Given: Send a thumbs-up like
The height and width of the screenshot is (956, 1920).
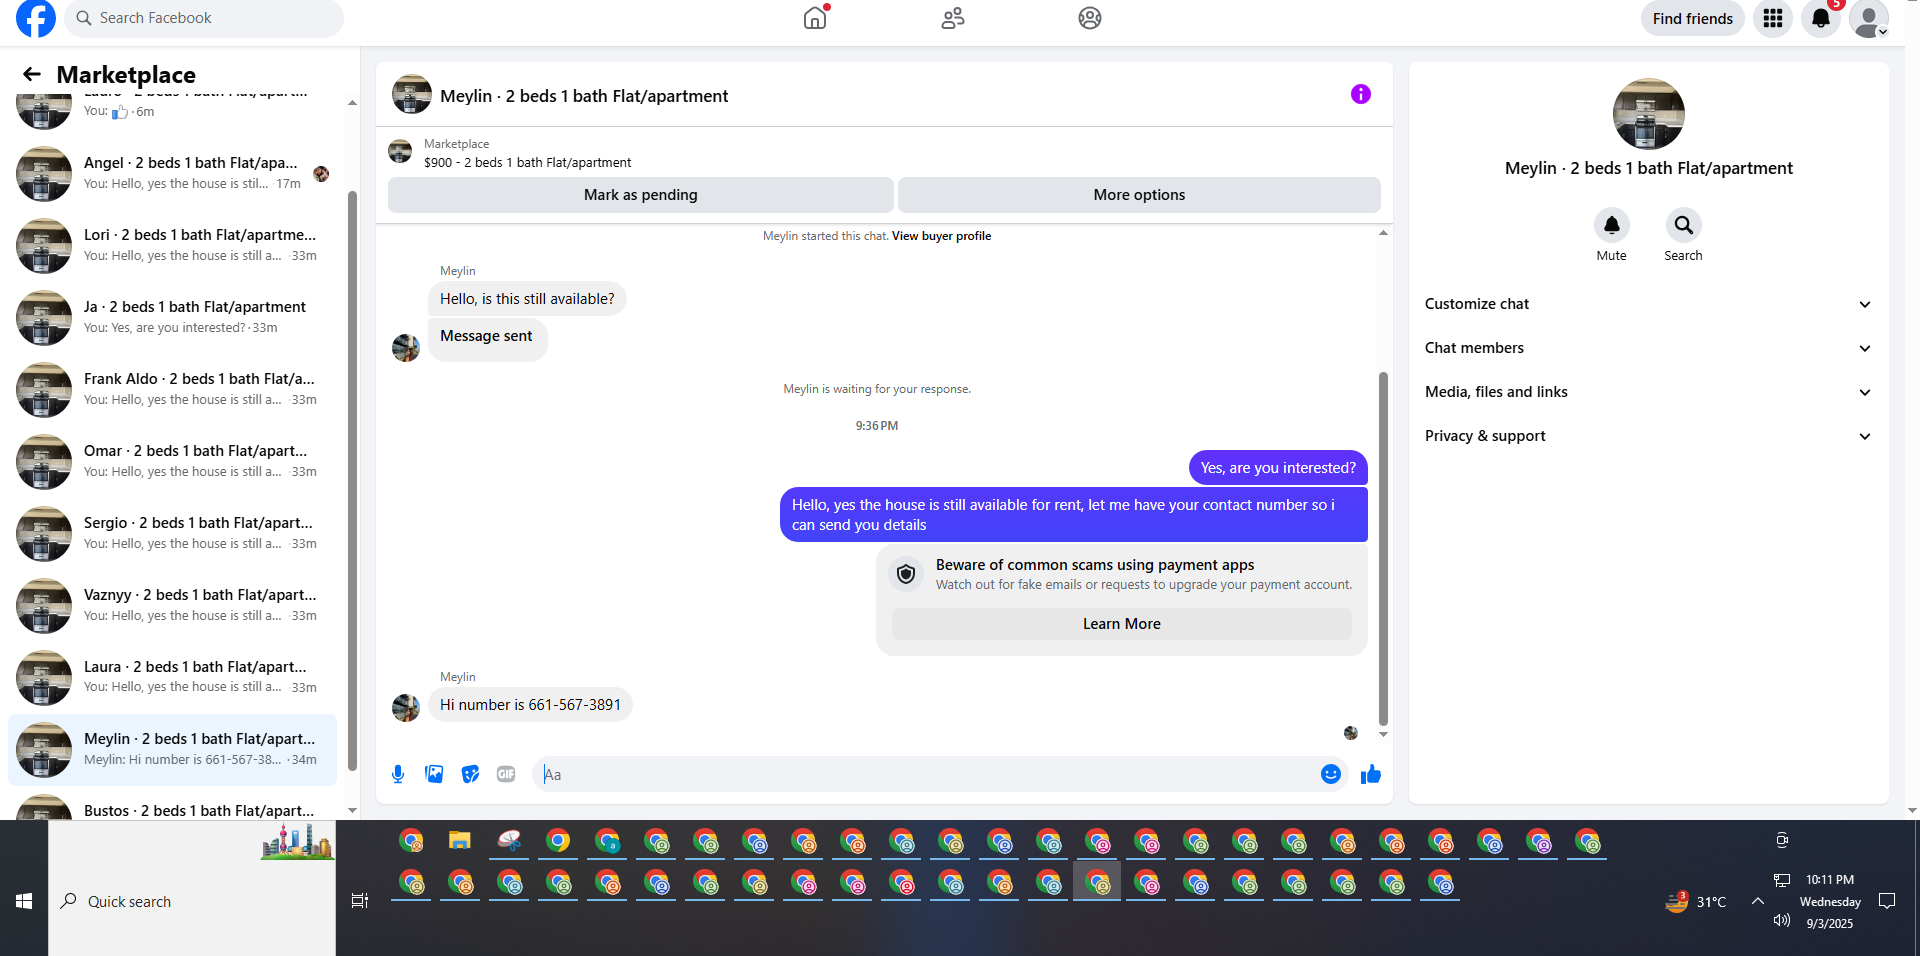Looking at the screenshot, I should [1371, 774].
